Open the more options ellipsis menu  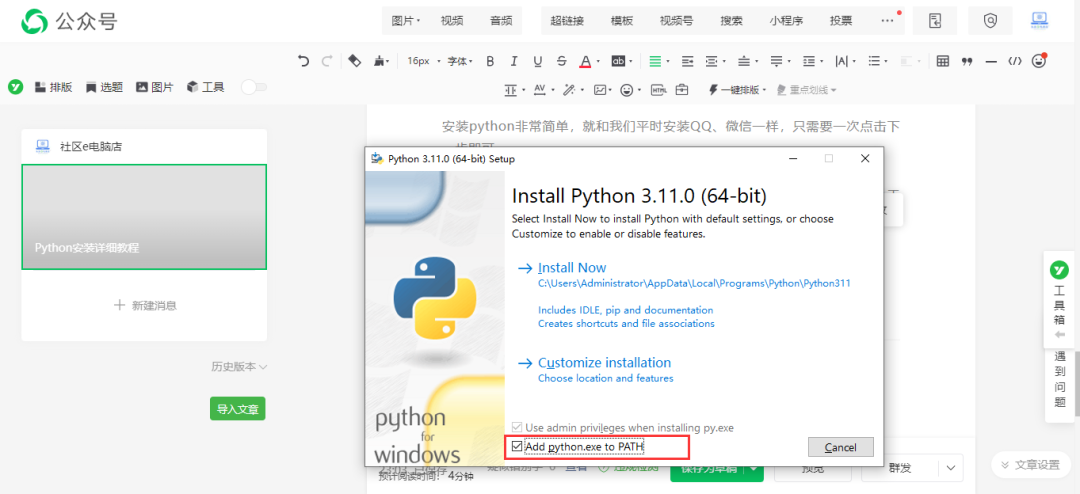887,21
